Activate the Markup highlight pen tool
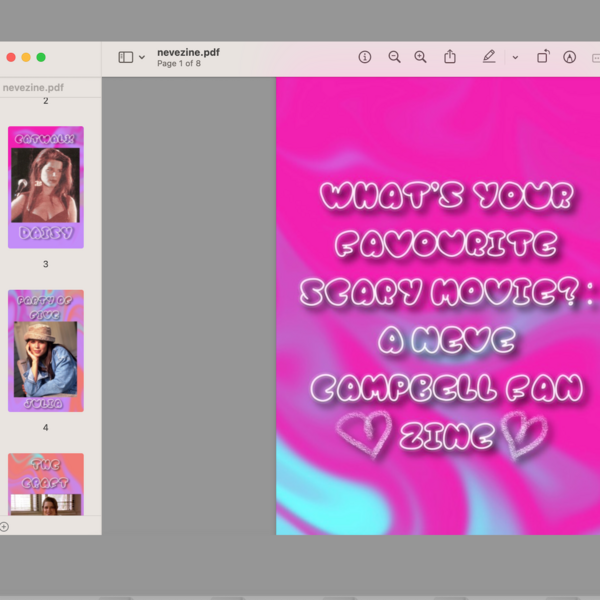The width and height of the screenshot is (600, 600). pos(489,57)
